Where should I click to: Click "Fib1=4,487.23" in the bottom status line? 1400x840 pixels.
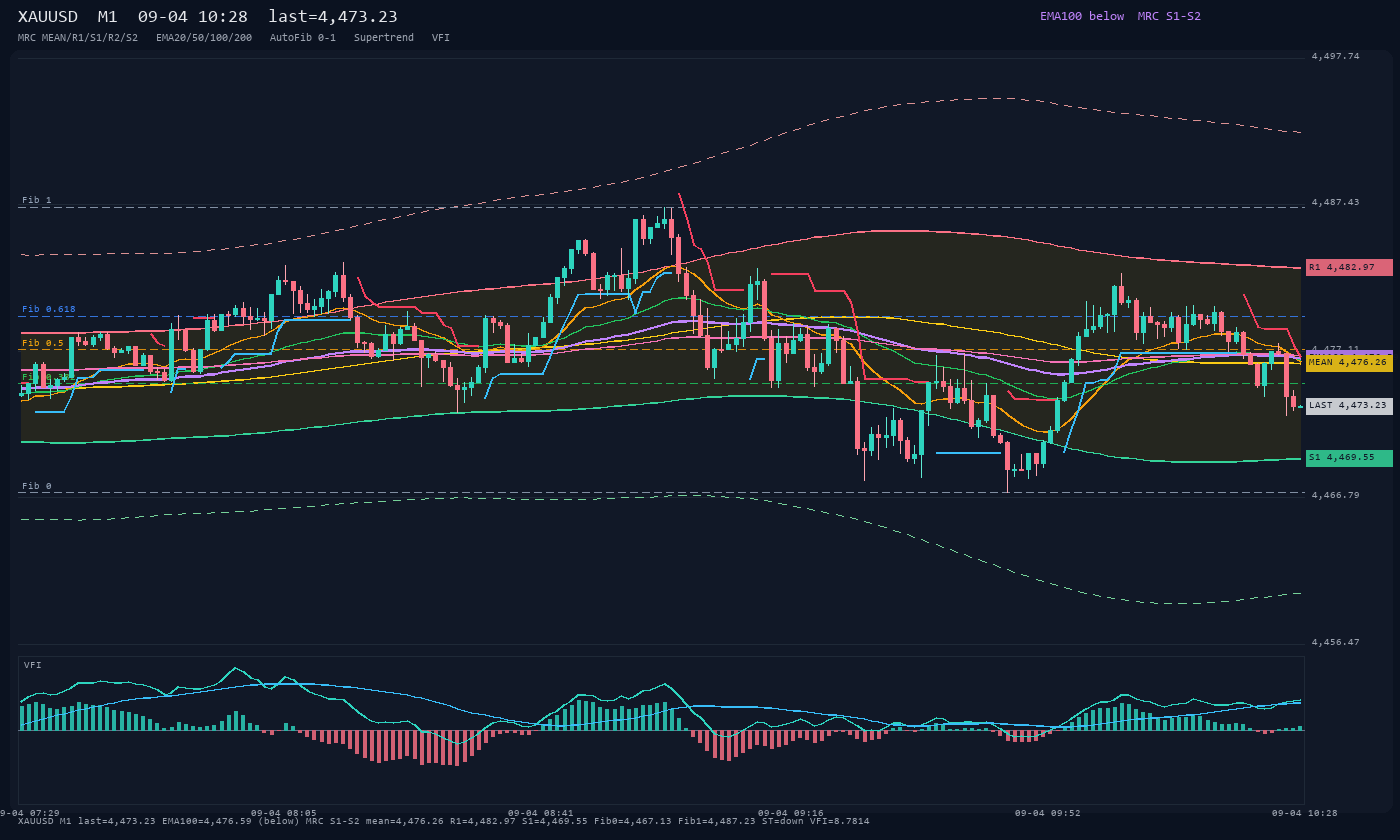pyautogui.click(x=717, y=821)
